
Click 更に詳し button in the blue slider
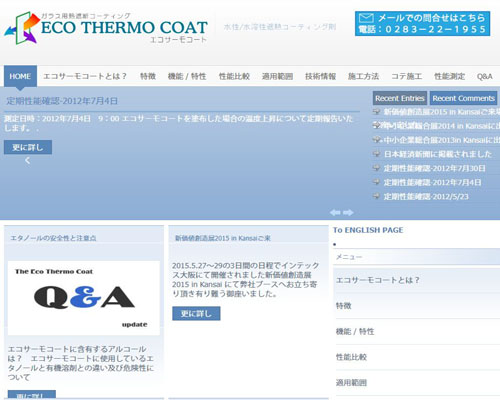click(x=28, y=147)
